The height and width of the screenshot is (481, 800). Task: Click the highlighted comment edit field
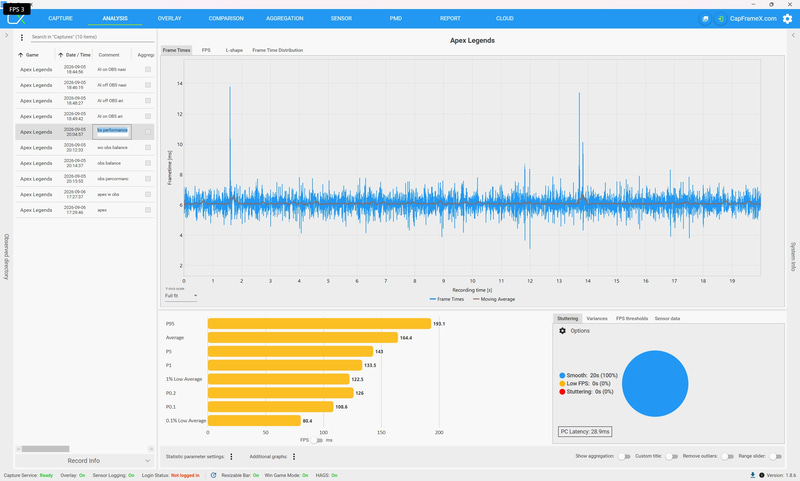[112, 132]
